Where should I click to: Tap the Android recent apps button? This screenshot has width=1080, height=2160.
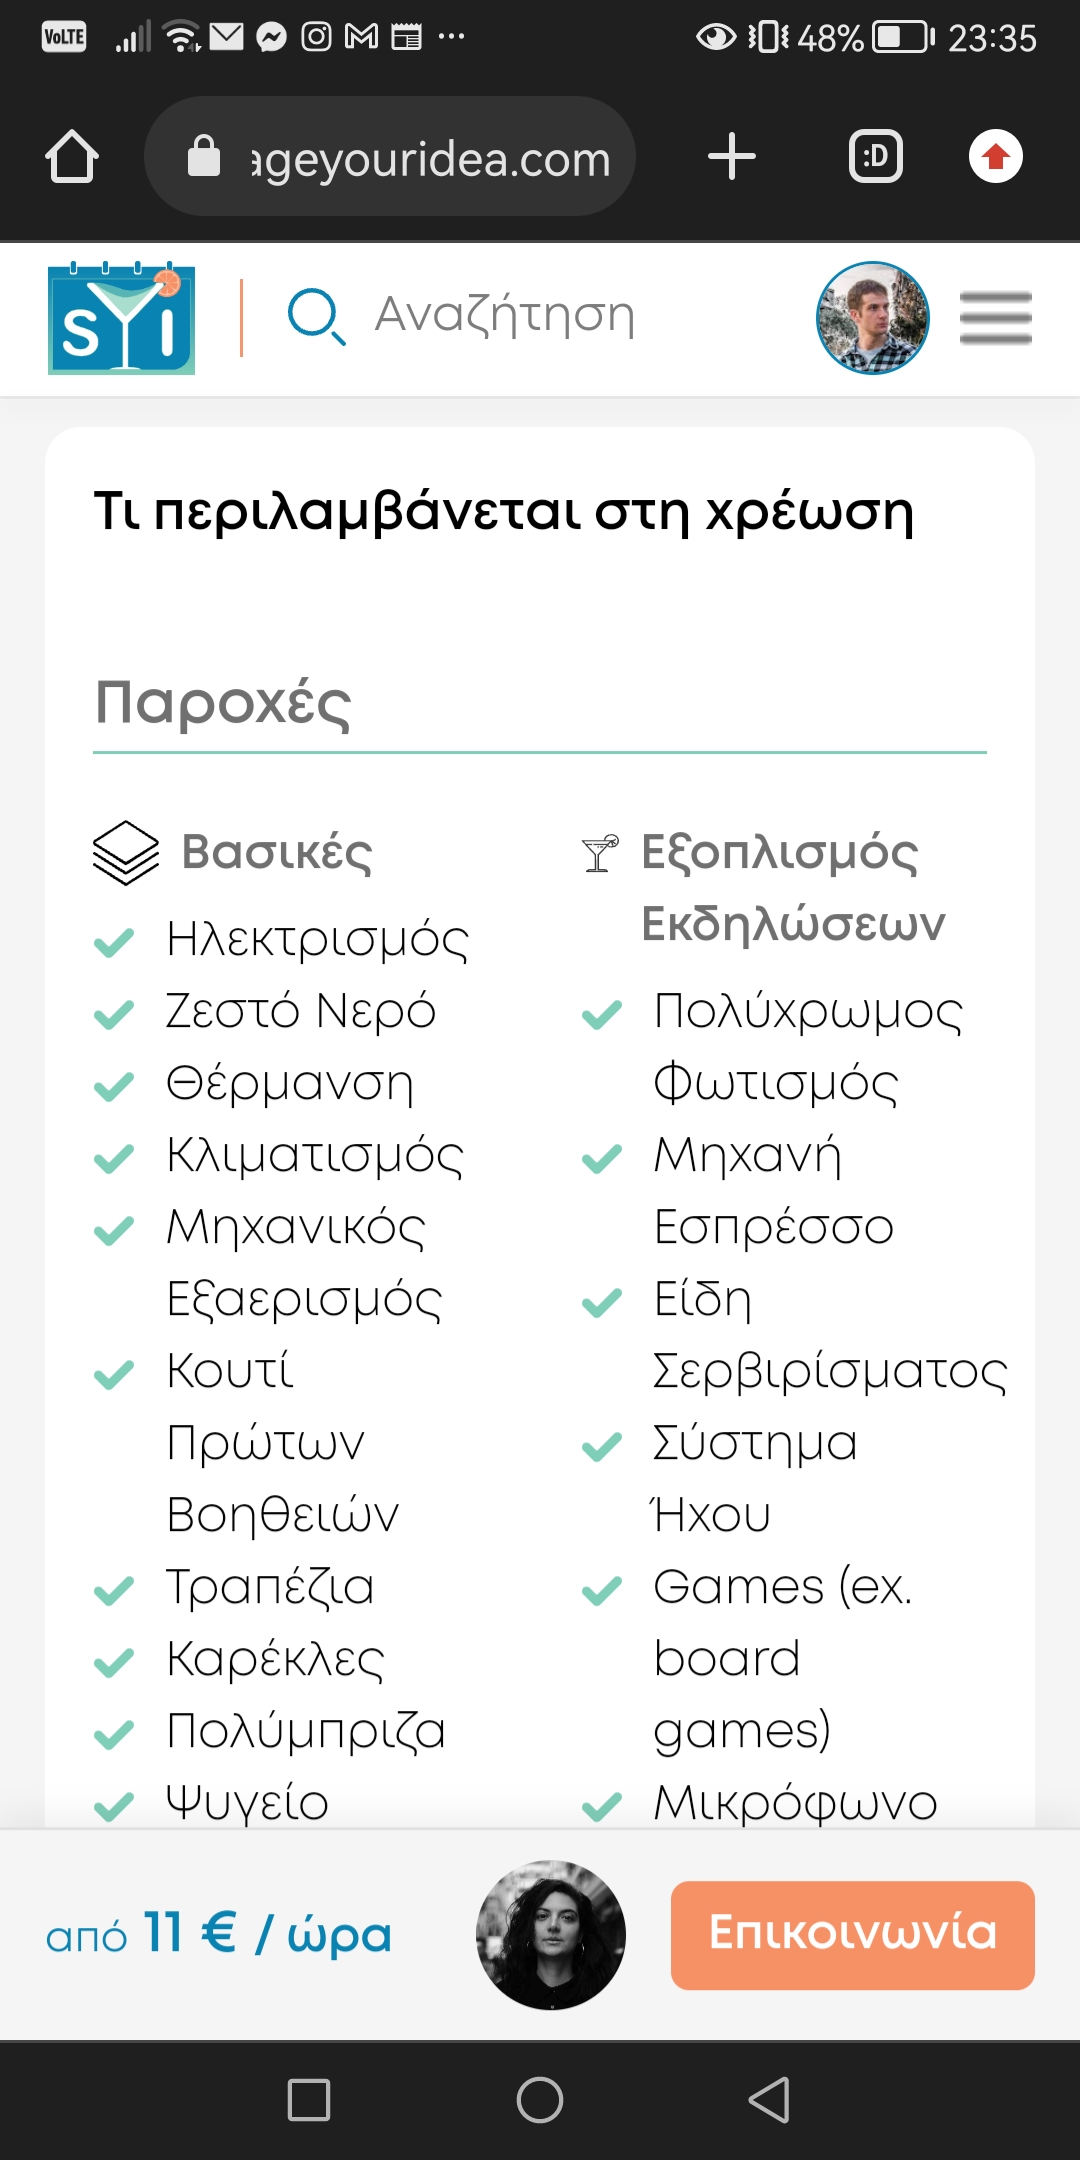coord(309,2099)
